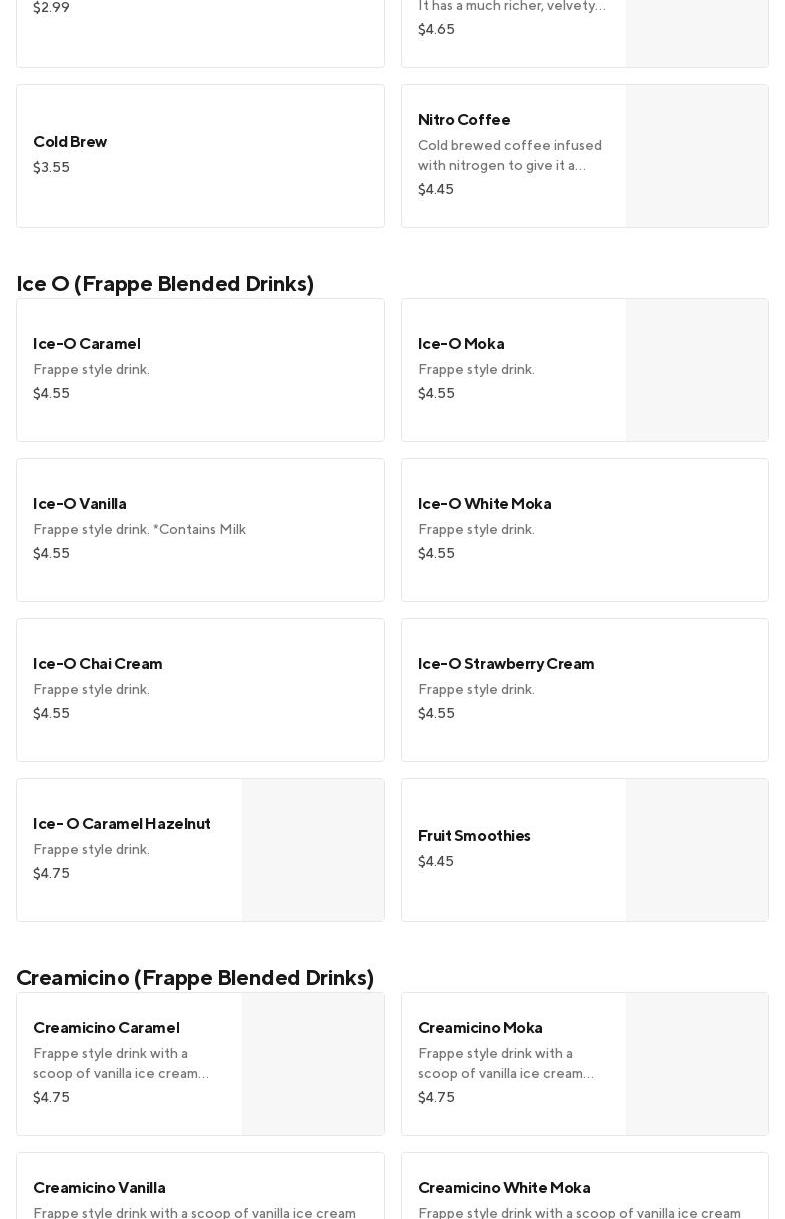Click the Nitro Coffee image placeholder
This screenshot has height=1219, width=785.
pos(696,156)
